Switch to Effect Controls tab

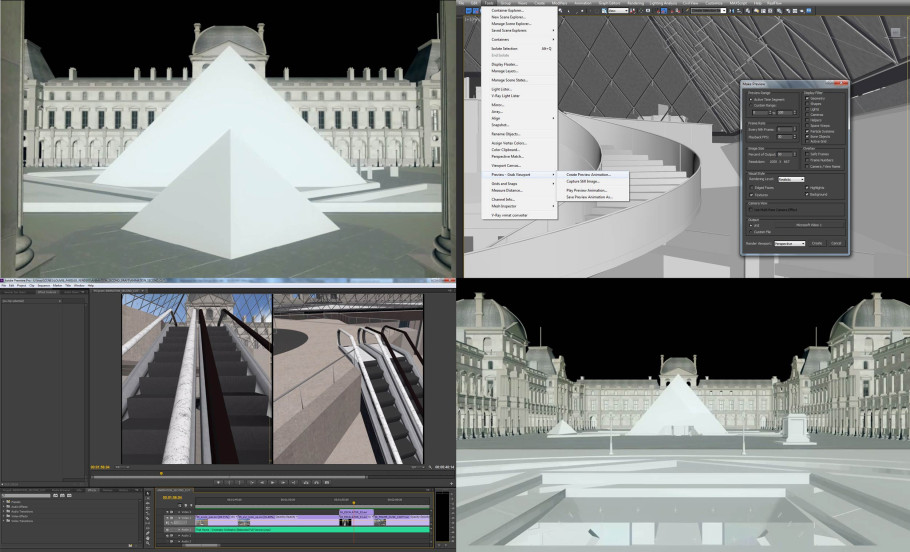tap(46, 292)
